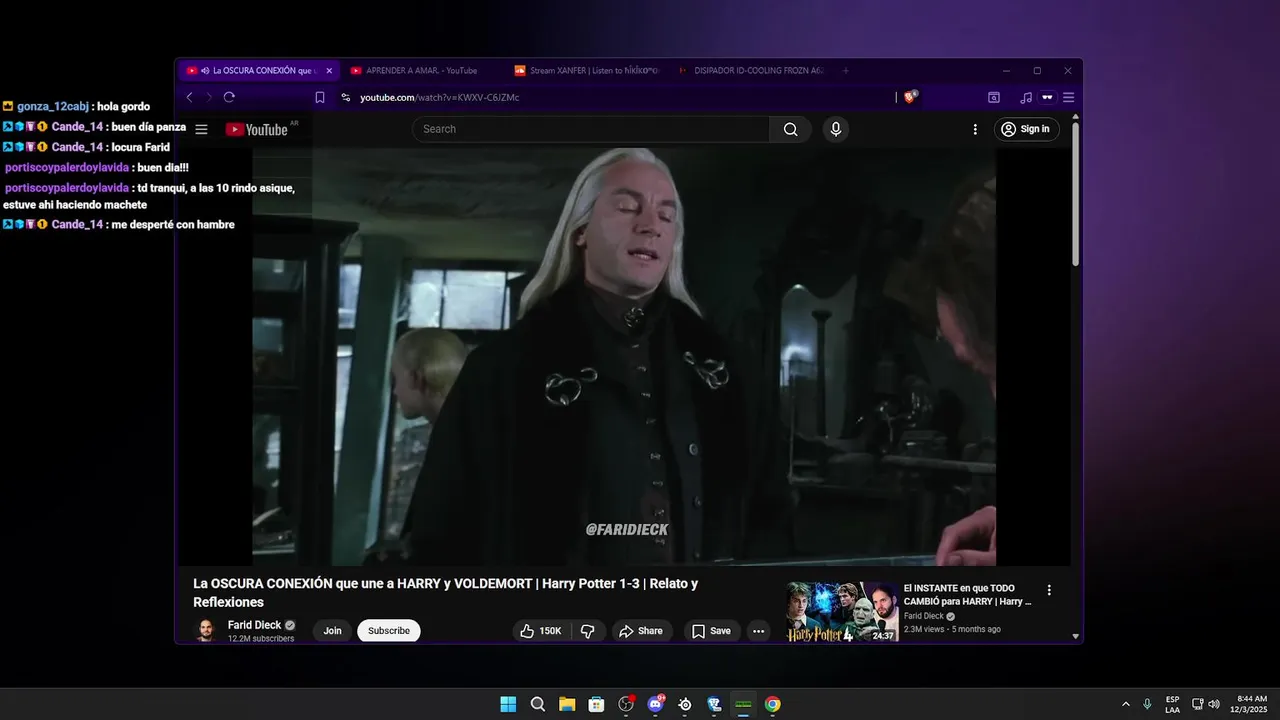
Task: Open Google Chrome from the taskbar
Action: point(773,704)
